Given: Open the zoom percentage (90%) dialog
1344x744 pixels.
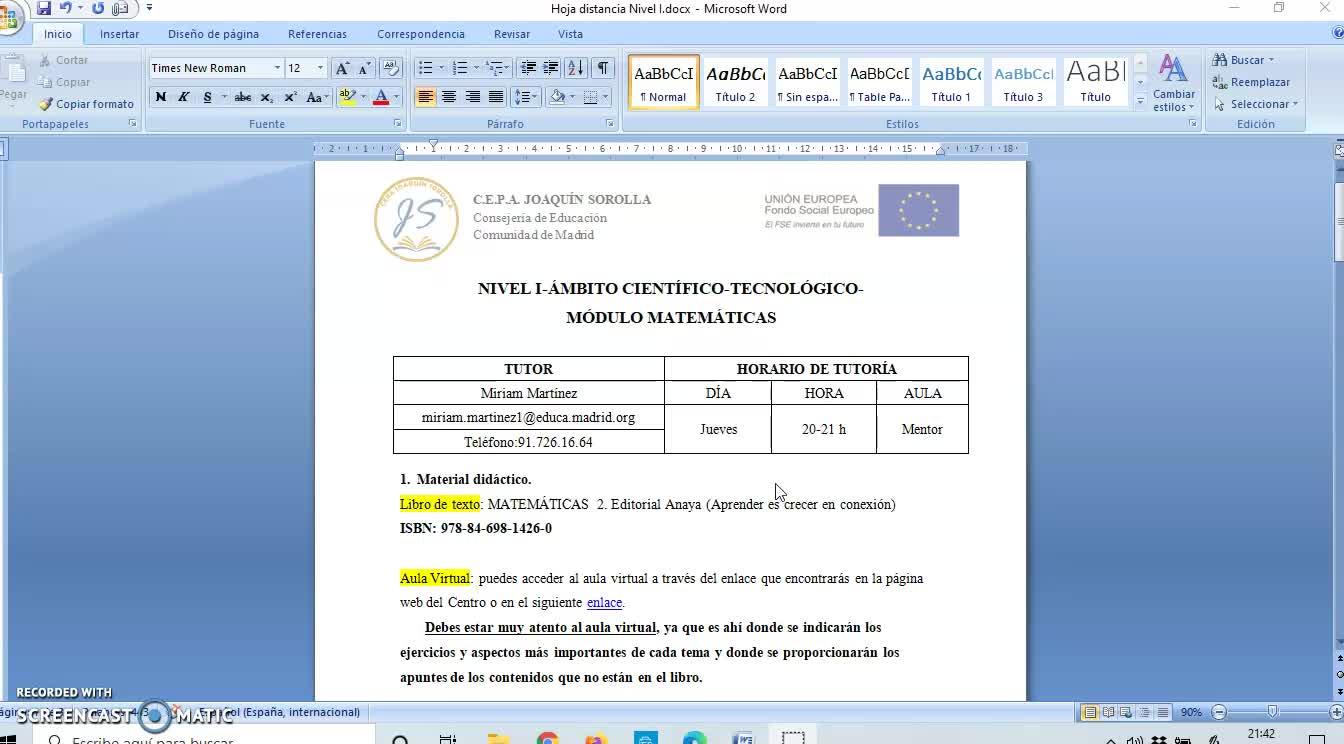Looking at the screenshot, I should tap(1191, 712).
